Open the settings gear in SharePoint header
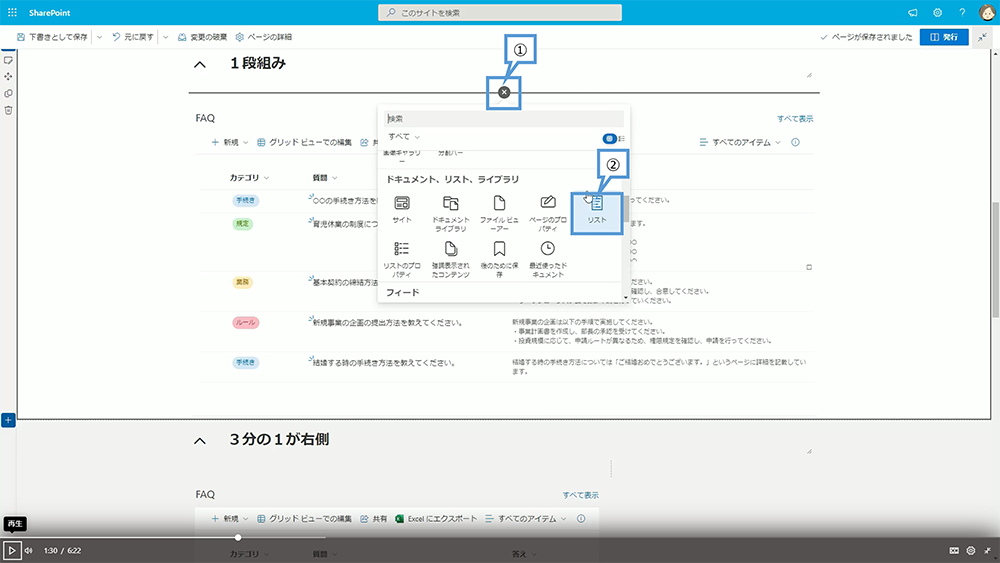The width and height of the screenshot is (1000, 563). (938, 12)
